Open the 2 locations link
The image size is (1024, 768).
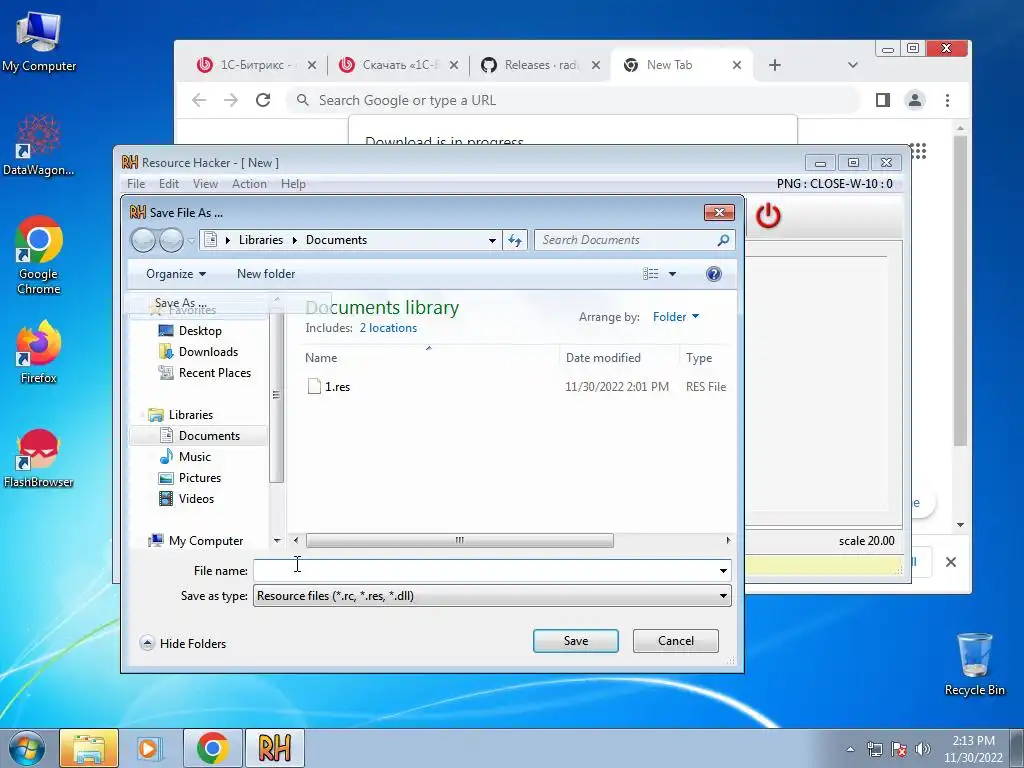point(388,328)
